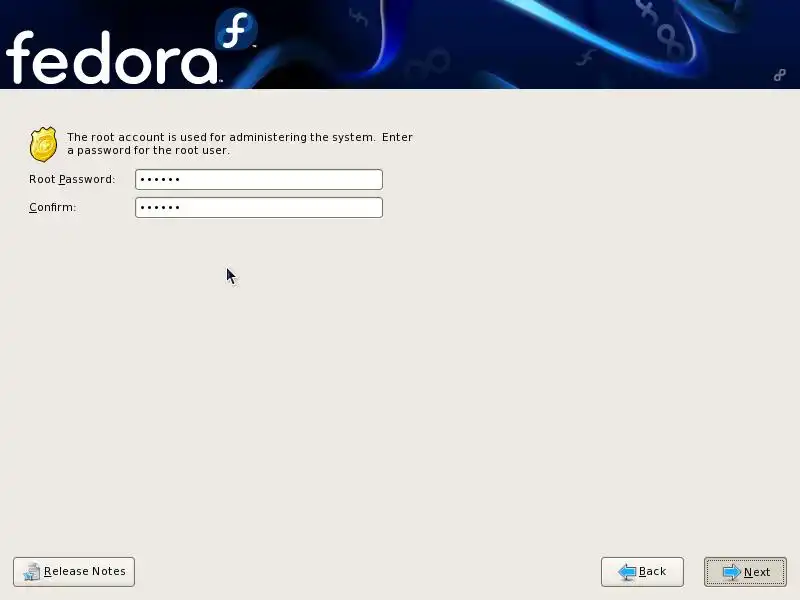Go back with the Back button
This screenshot has height=600, width=800.
point(642,572)
